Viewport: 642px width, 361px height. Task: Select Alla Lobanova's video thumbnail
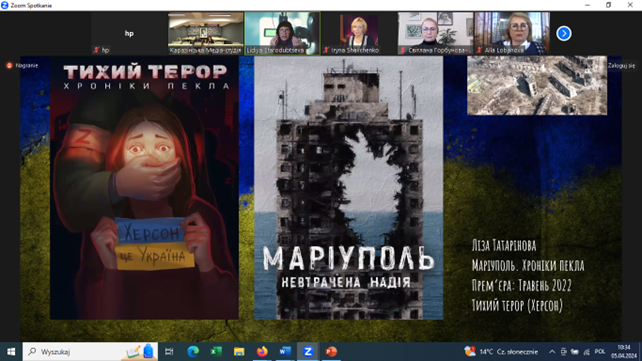click(512, 33)
